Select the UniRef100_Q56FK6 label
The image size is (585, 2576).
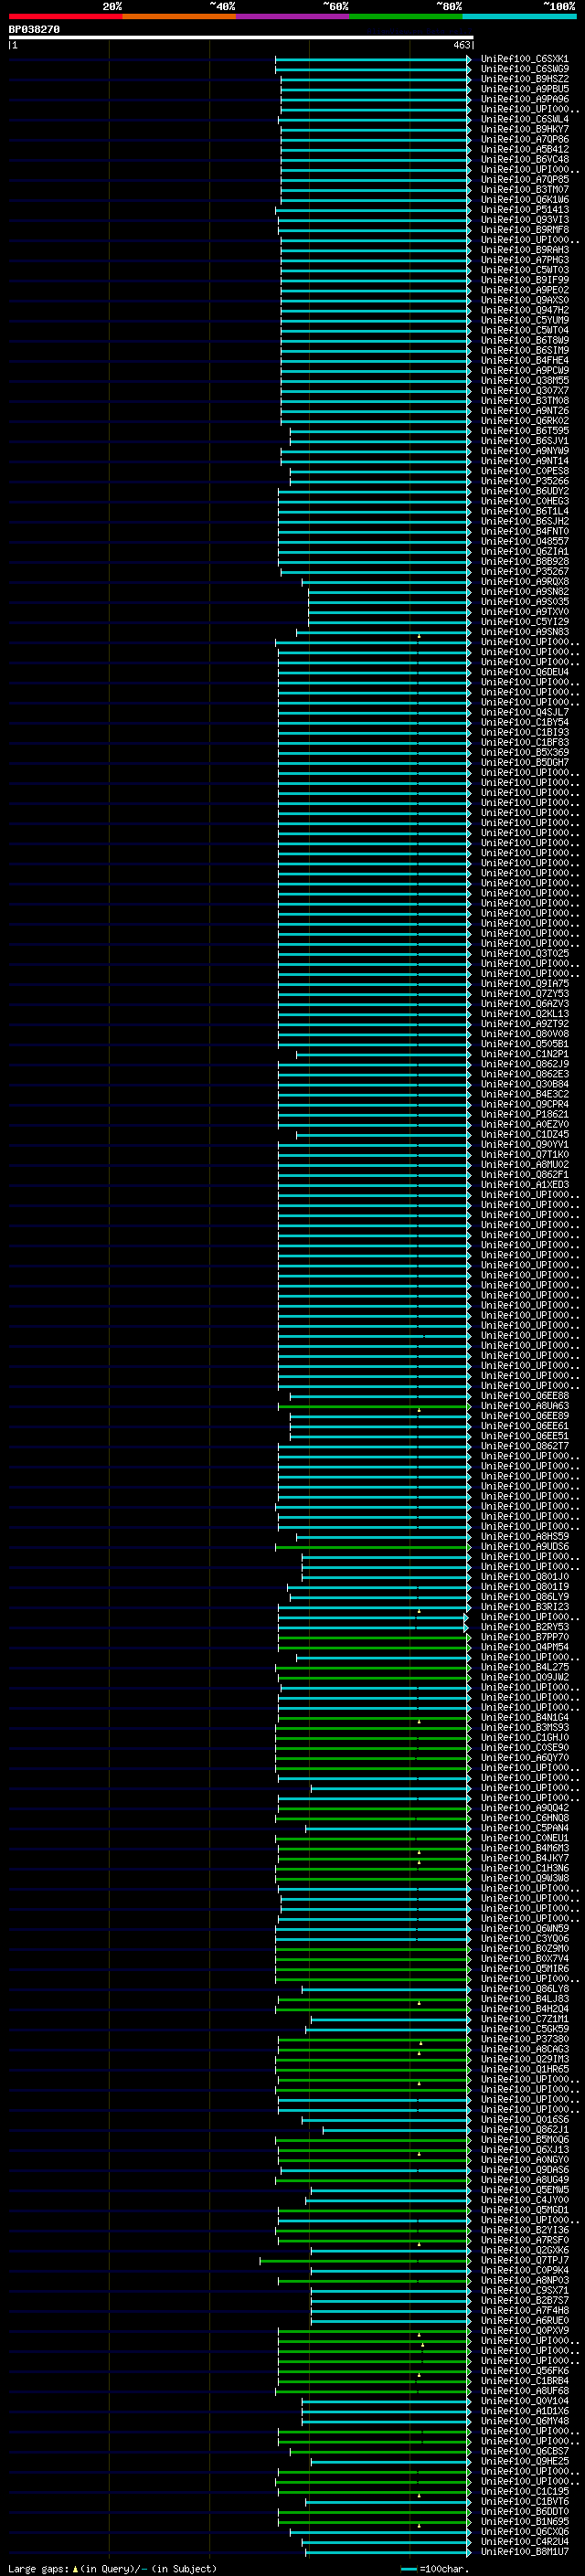525,2371
